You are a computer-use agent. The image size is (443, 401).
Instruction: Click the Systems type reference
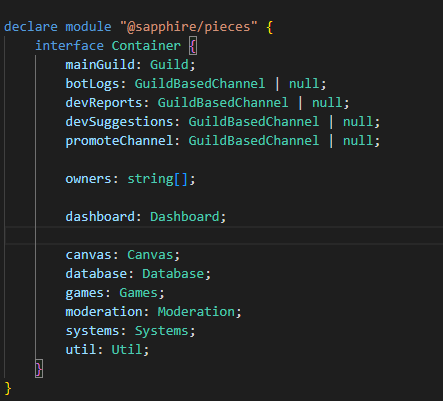coord(161,331)
